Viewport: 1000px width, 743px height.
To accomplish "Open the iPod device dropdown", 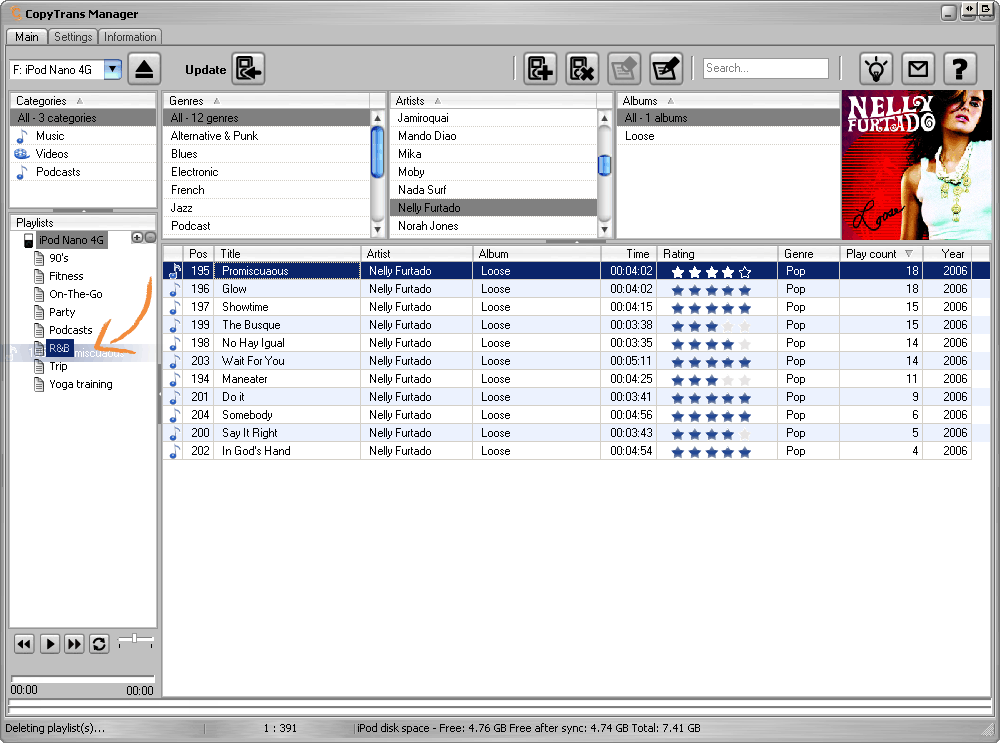I will (112, 70).
